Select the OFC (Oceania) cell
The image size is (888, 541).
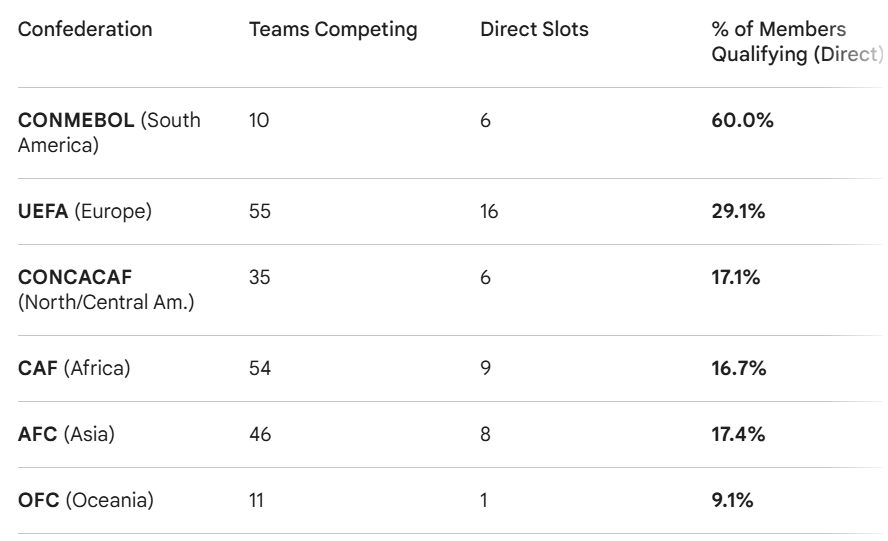point(86,500)
